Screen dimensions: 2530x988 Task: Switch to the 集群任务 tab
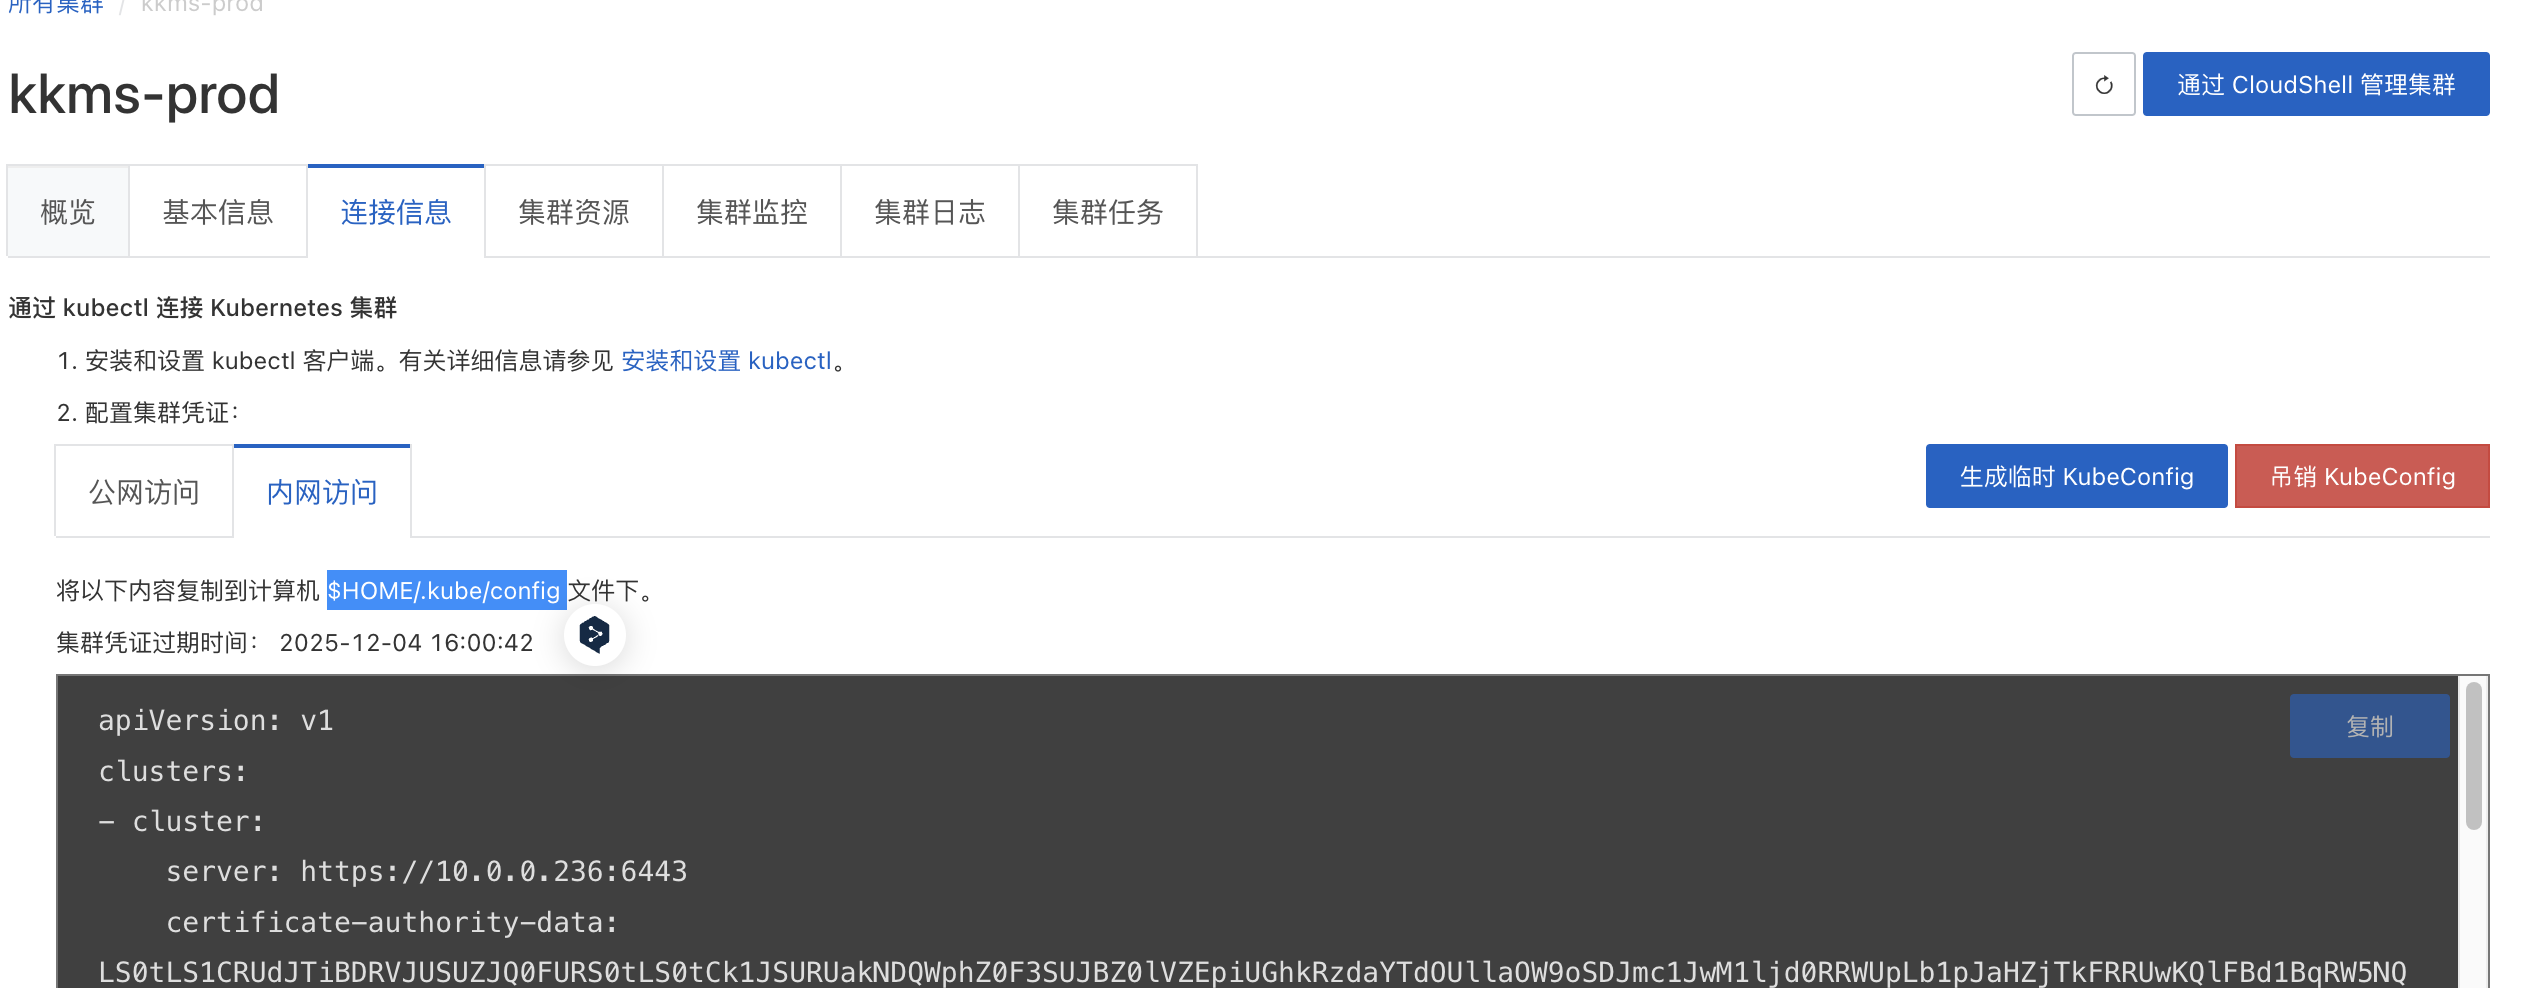[x=1107, y=211]
